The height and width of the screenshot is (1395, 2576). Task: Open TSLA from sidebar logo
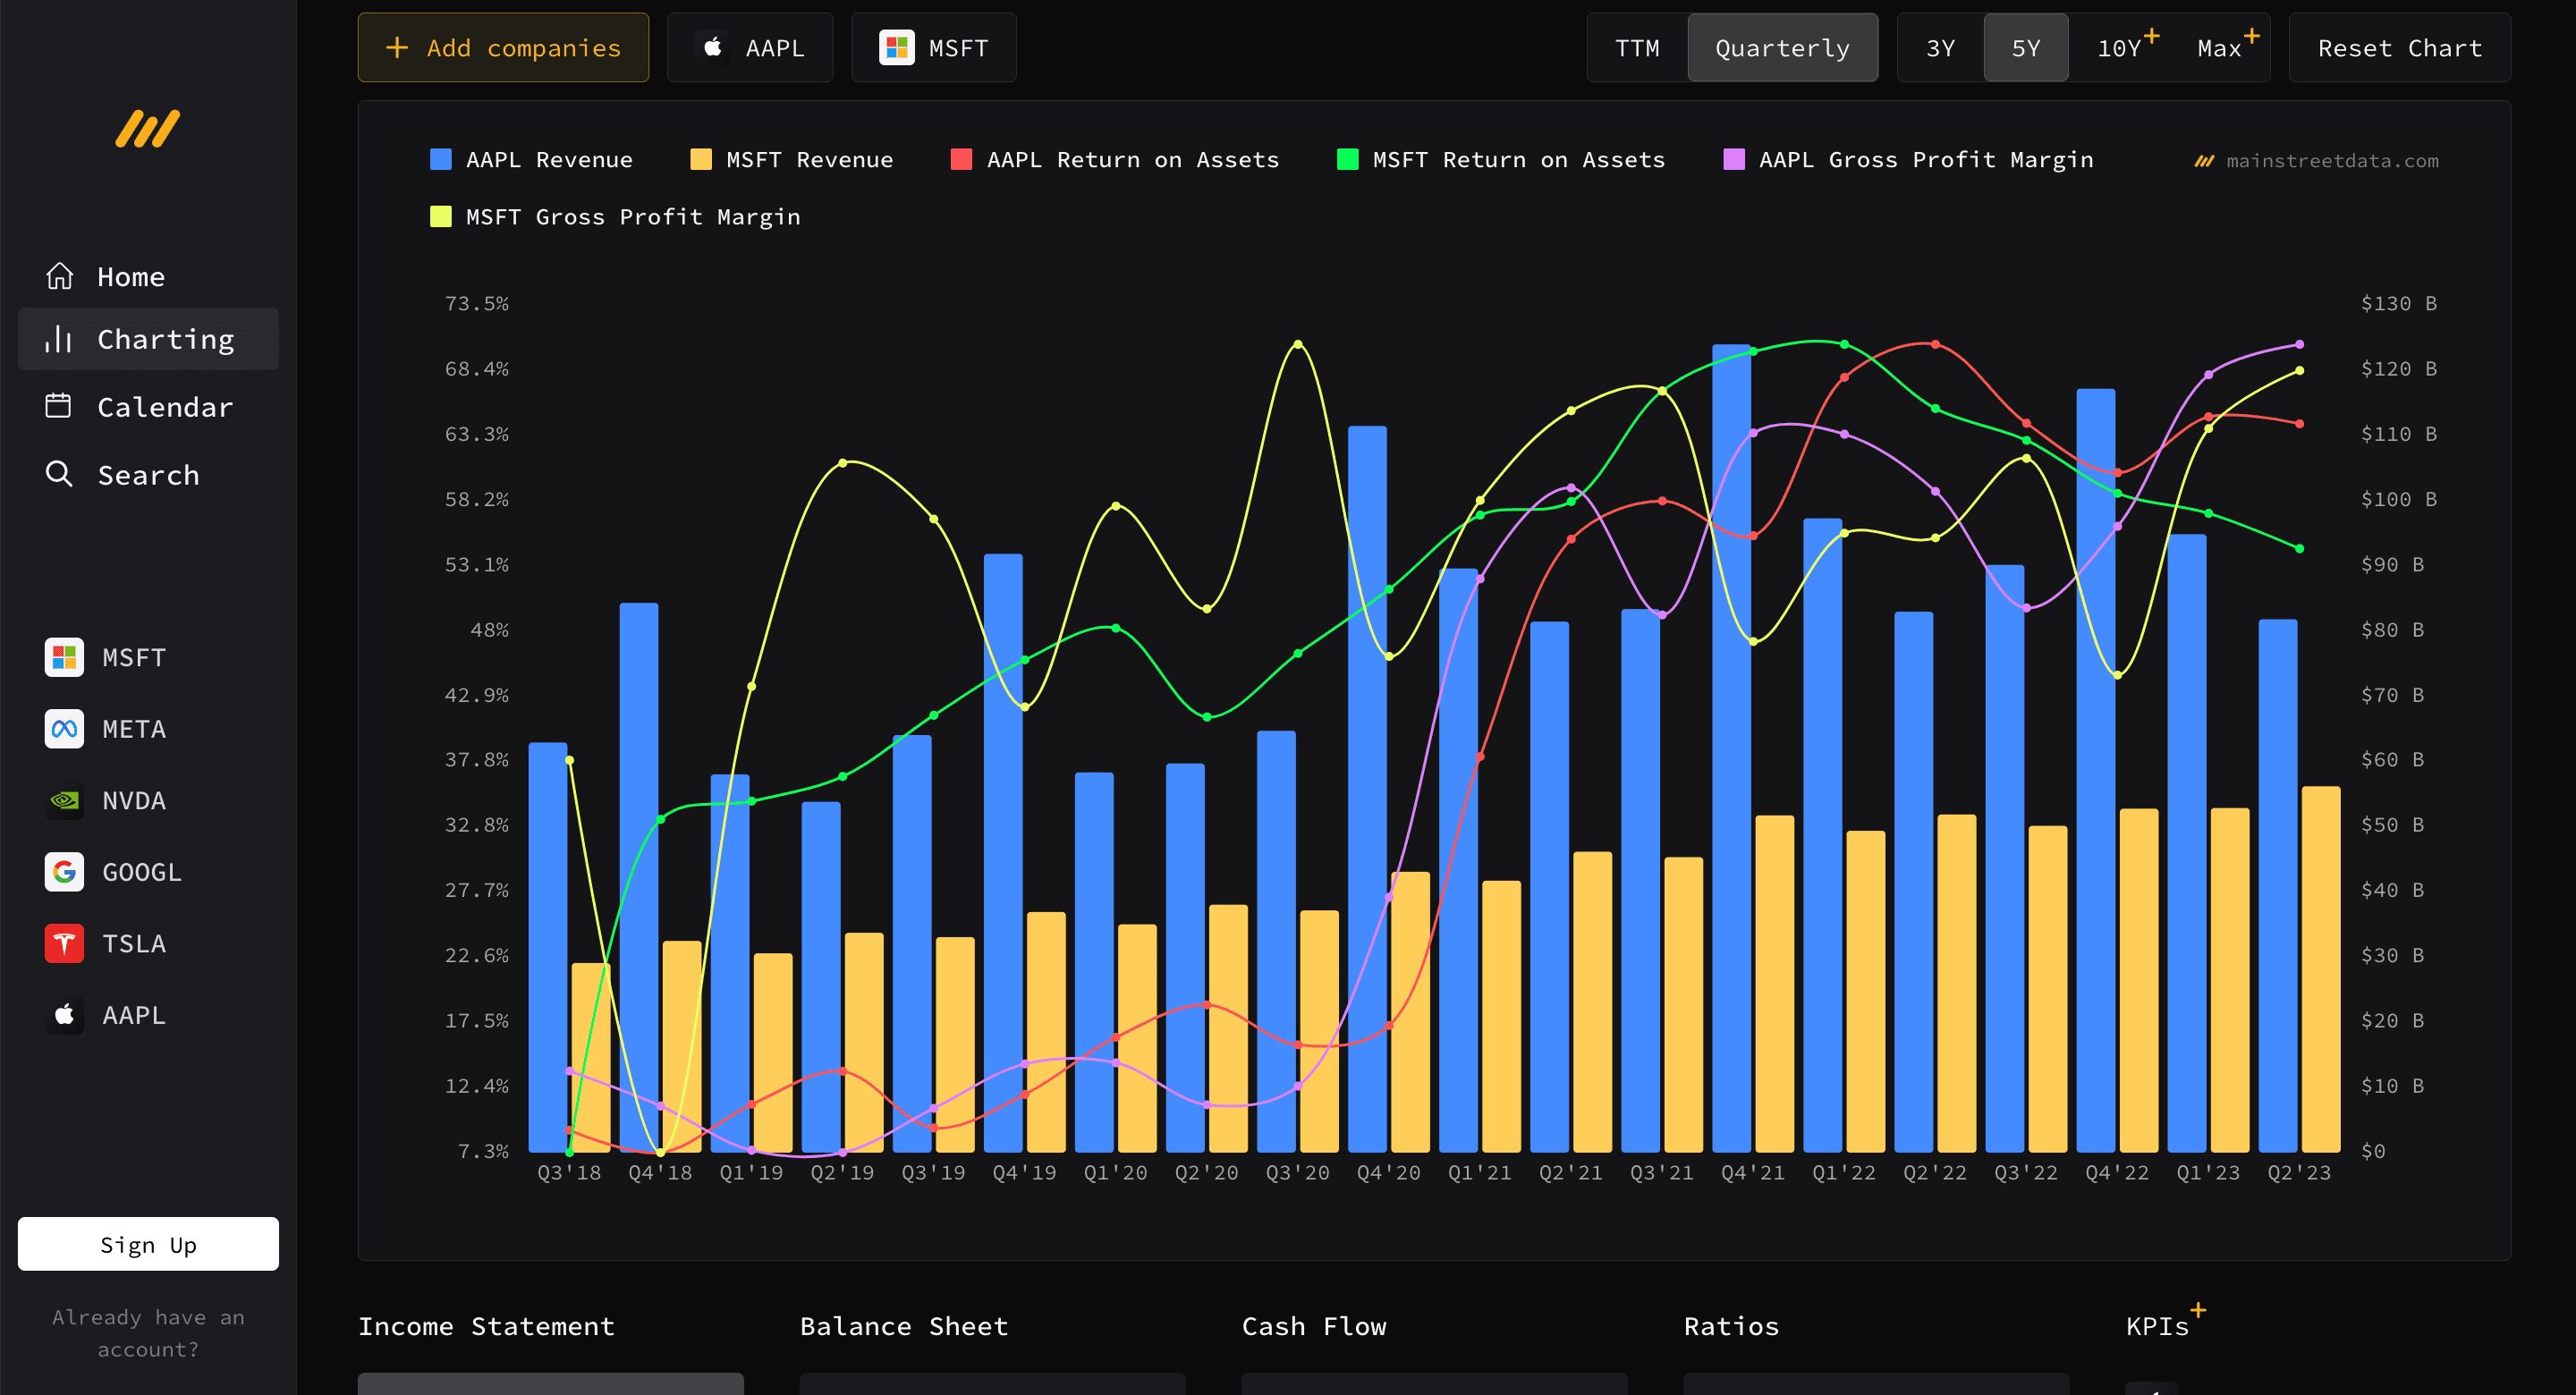(x=65, y=943)
